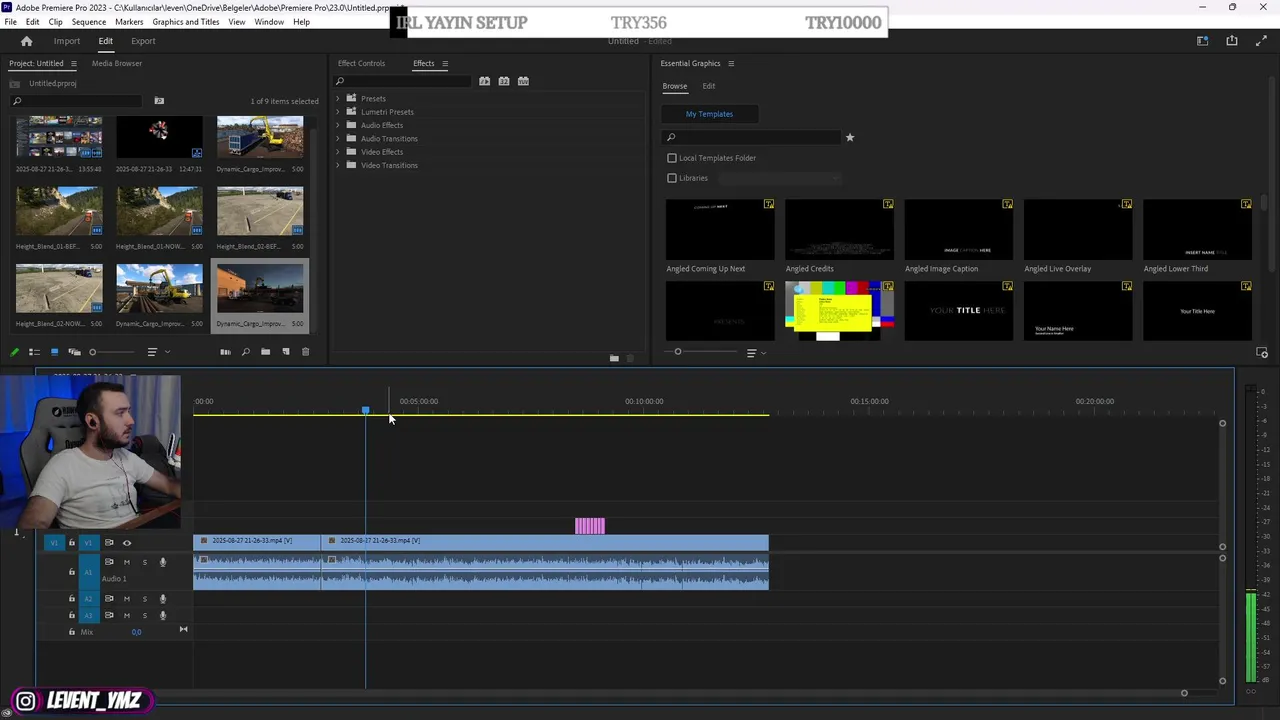Filter effects by YUV Effects icon
1280x720 pixels.
523,81
